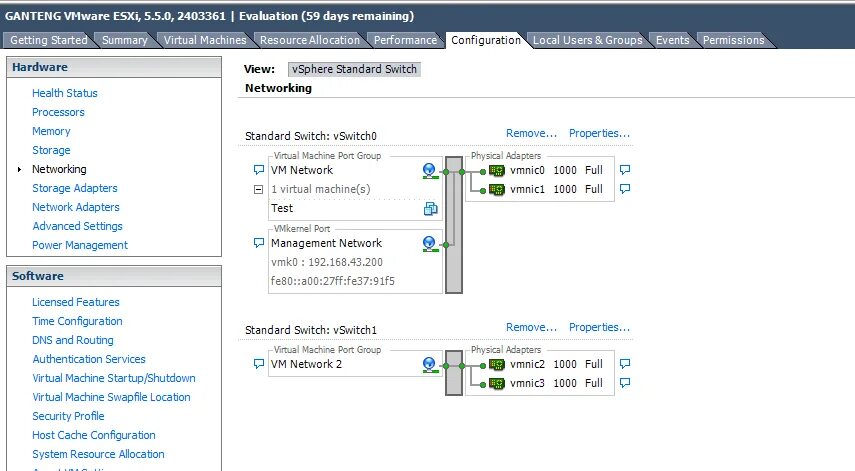Open Properties for vSwitch0
The width and height of the screenshot is (855, 471).
coord(599,134)
